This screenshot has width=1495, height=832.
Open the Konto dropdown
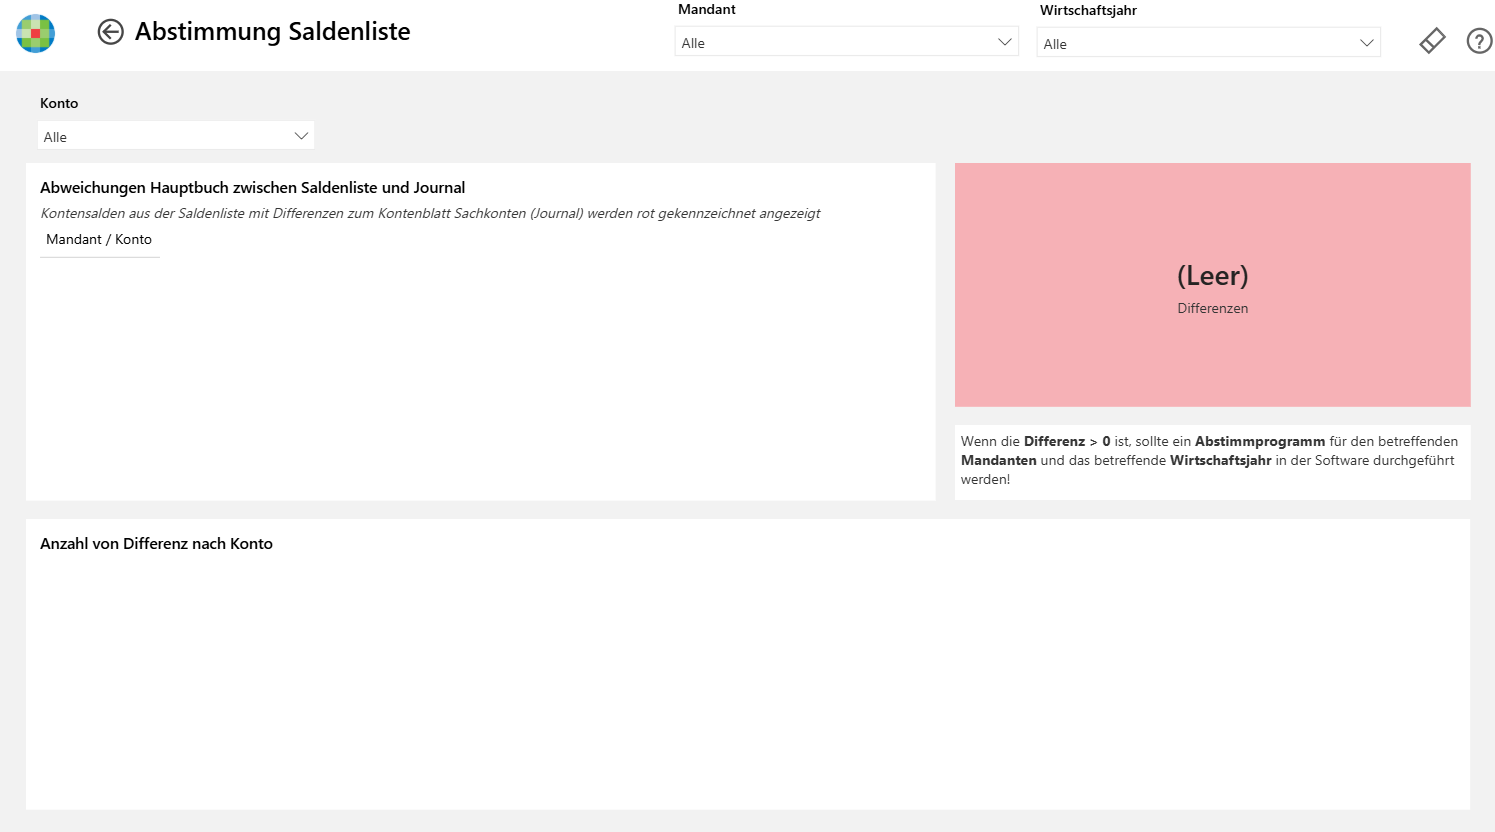(176, 136)
